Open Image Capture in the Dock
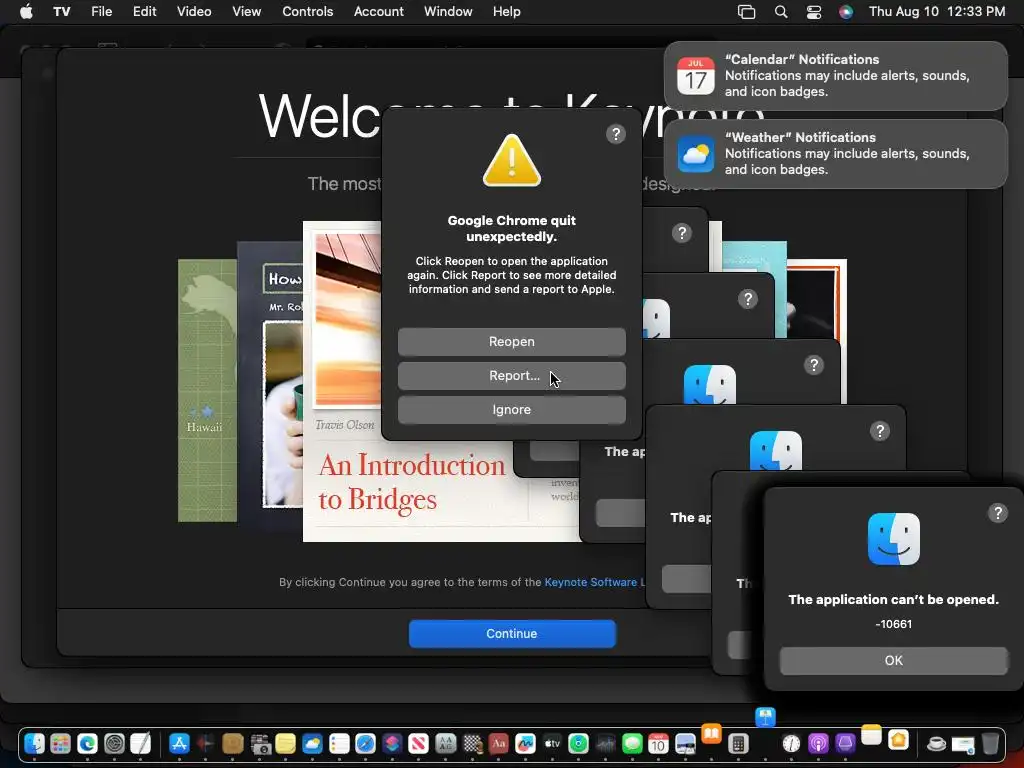Viewport: 1024px width, 768px height. (x=260, y=743)
